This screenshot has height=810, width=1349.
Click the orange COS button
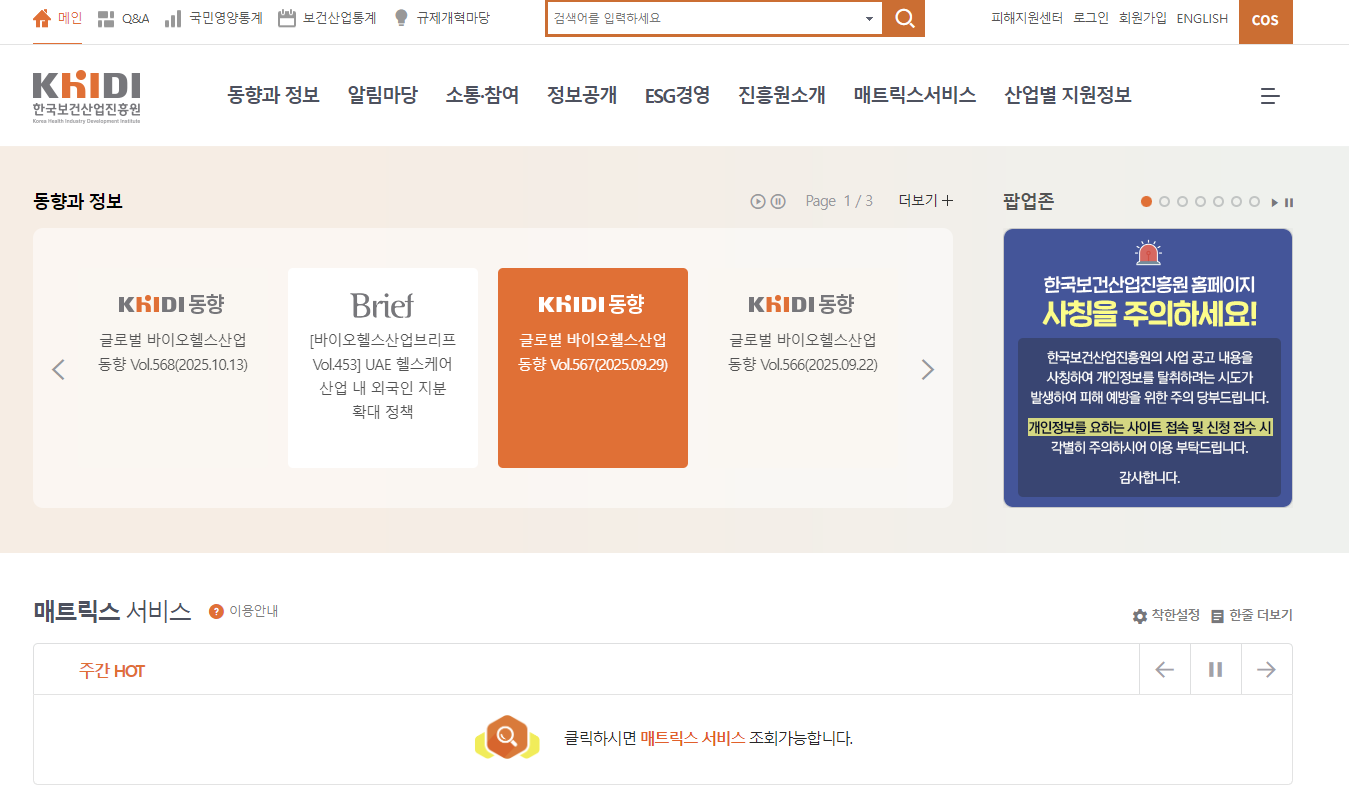1265,21
